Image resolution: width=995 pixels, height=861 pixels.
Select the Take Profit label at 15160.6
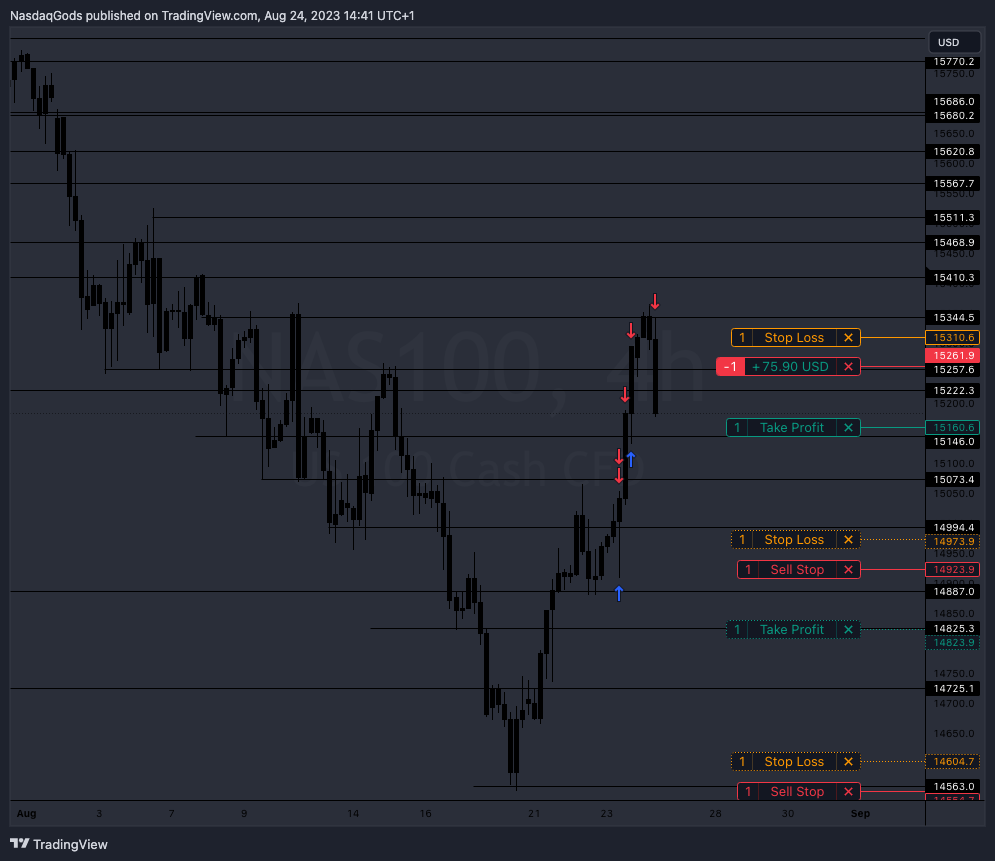791,428
